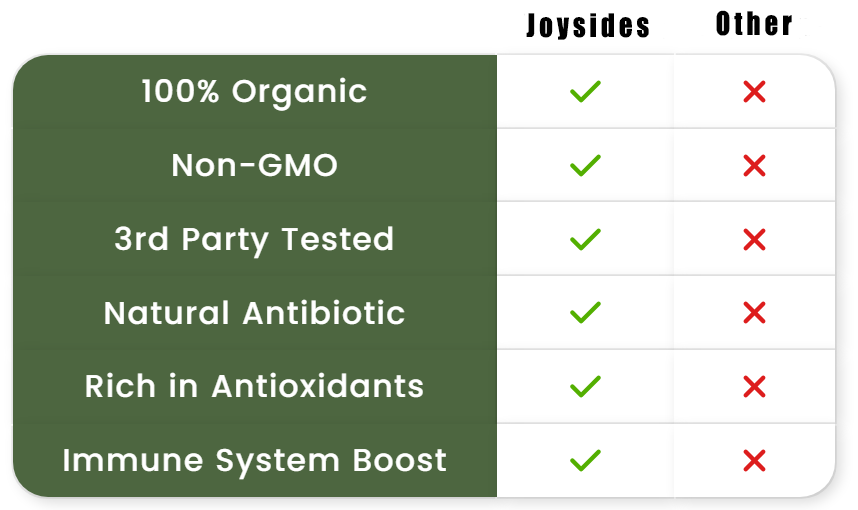
Task: Click the 100% Organic row label
Action: click(254, 92)
